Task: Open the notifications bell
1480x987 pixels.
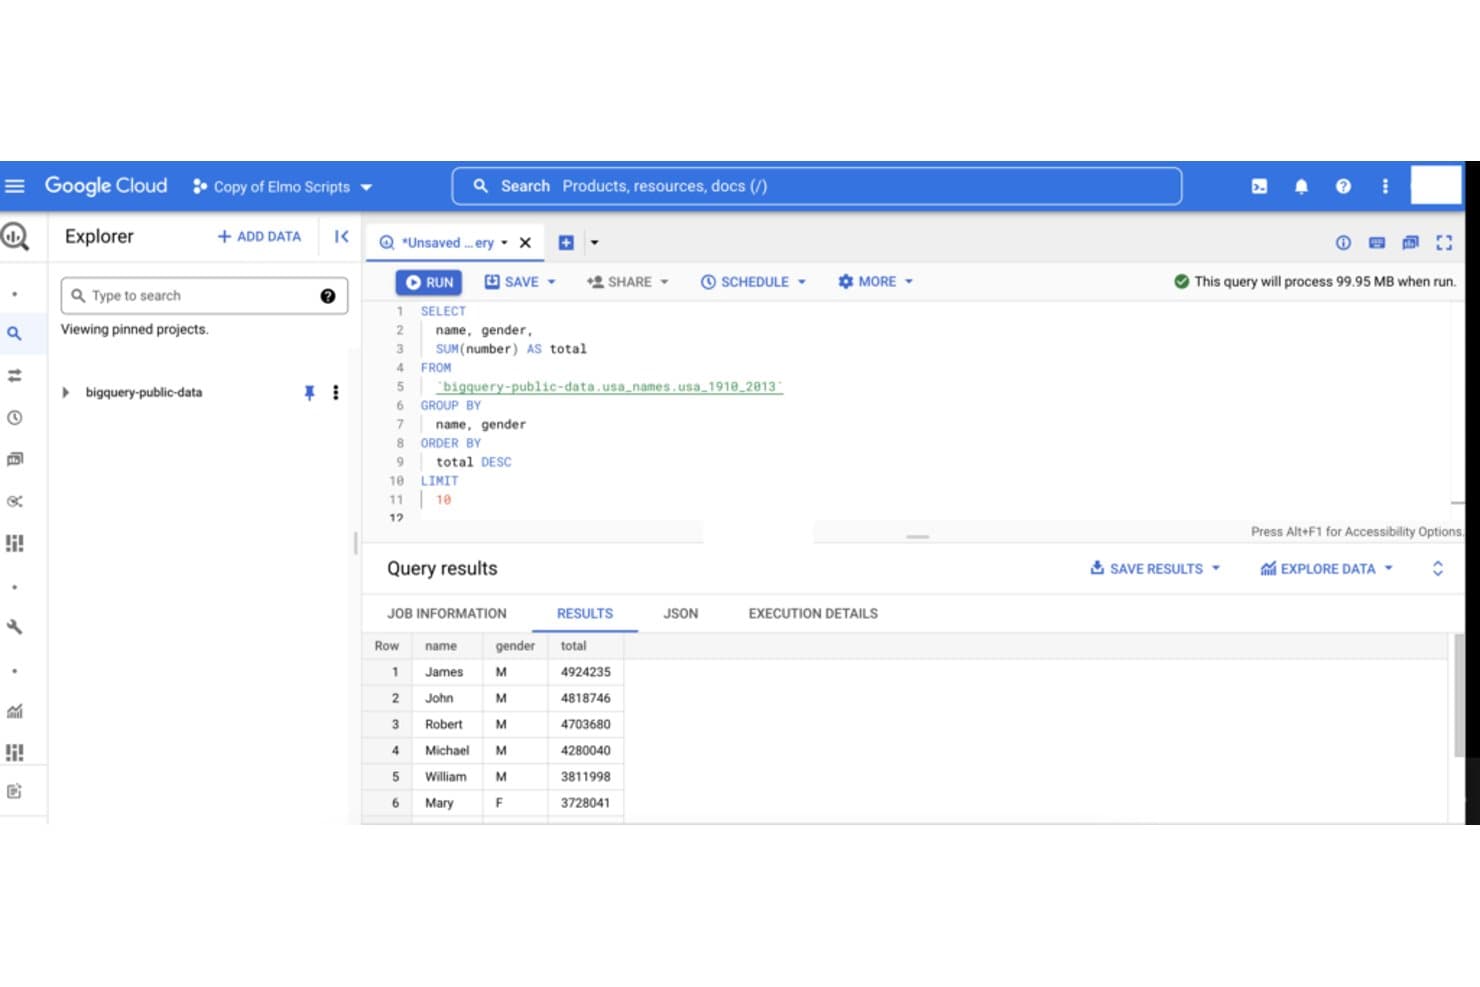Action: 1301,186
